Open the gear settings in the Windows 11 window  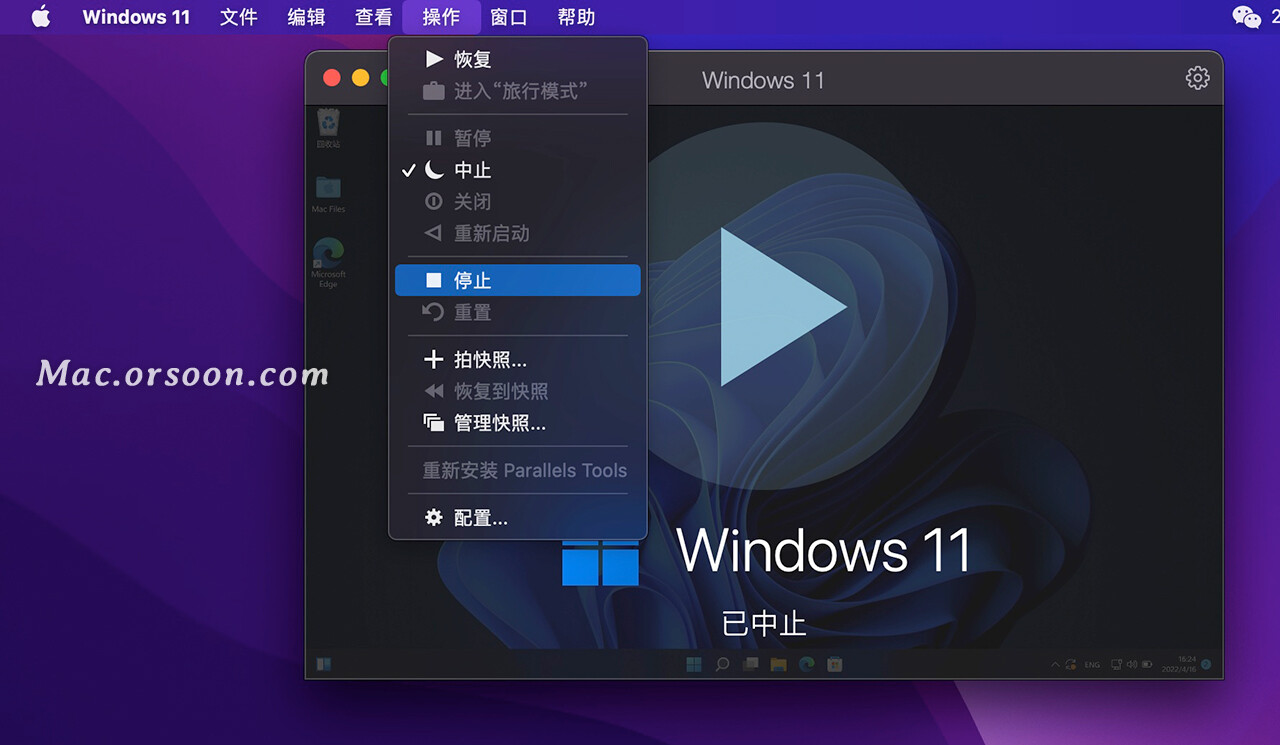[1197, 79]
